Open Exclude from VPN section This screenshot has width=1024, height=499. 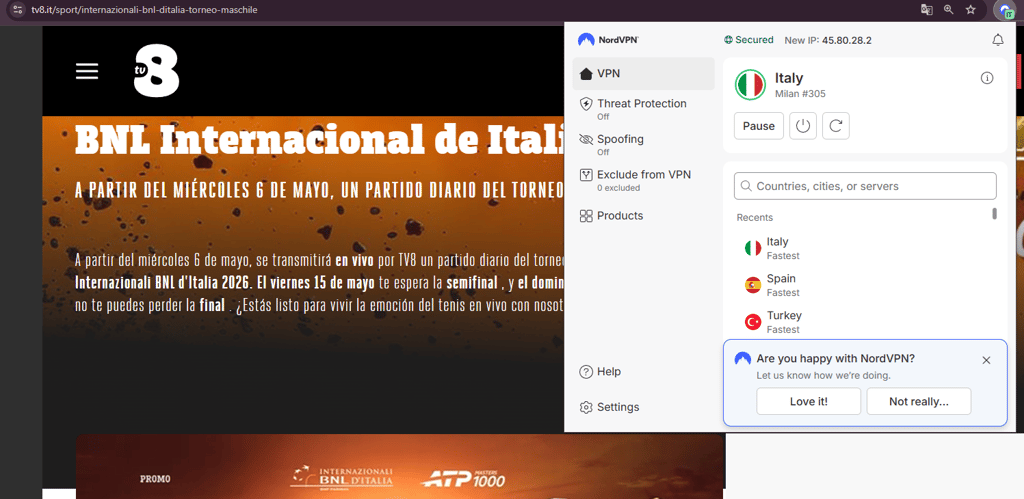[x=643, y=180]
